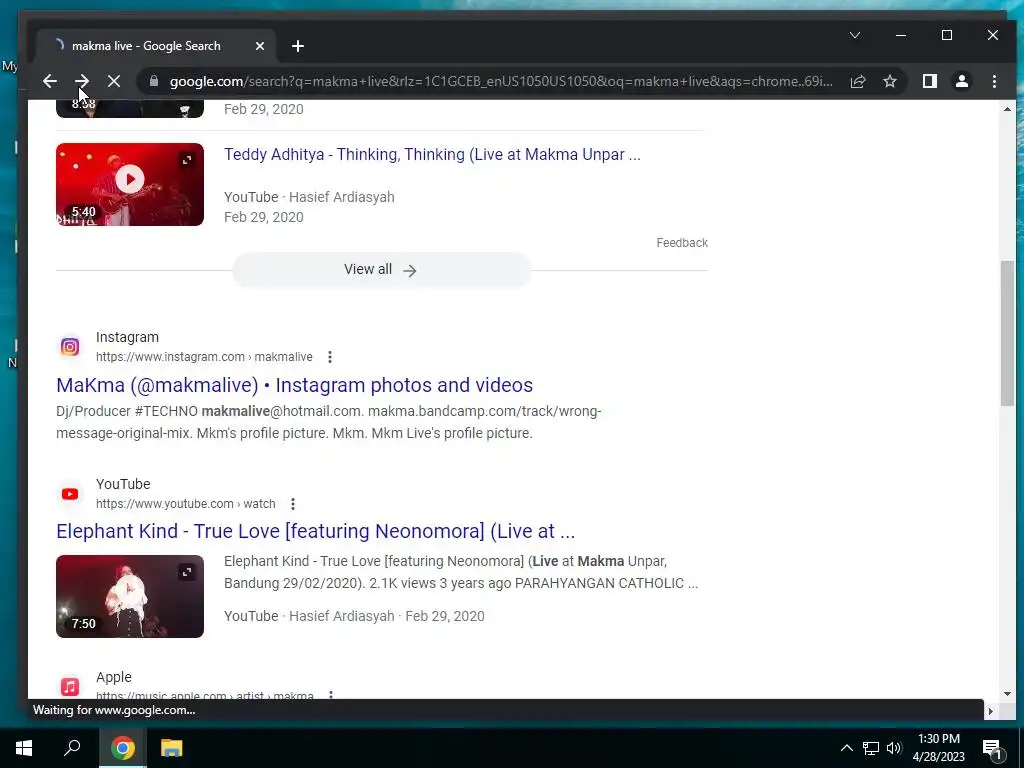
Task: Open the notification center
Action: click(992, 749)
